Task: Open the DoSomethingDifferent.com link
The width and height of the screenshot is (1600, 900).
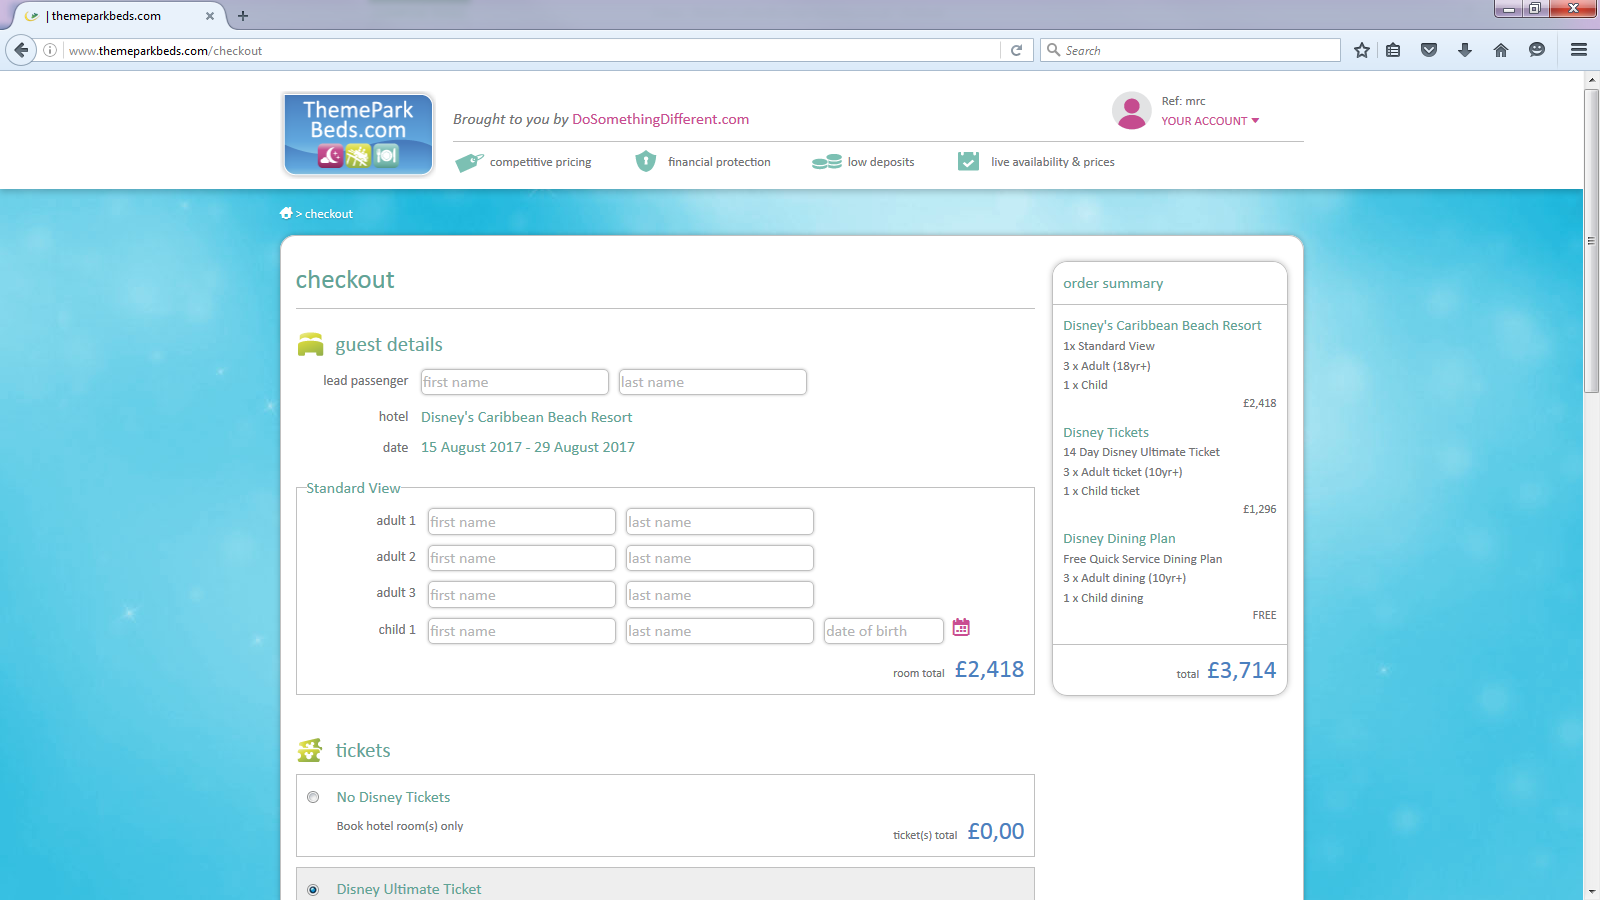Action: click(x=660, y=119)
